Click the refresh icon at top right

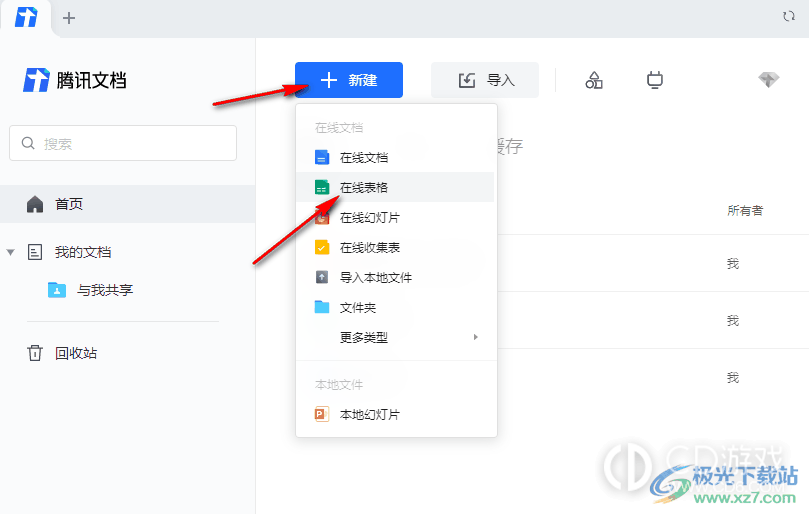point(788,17)
